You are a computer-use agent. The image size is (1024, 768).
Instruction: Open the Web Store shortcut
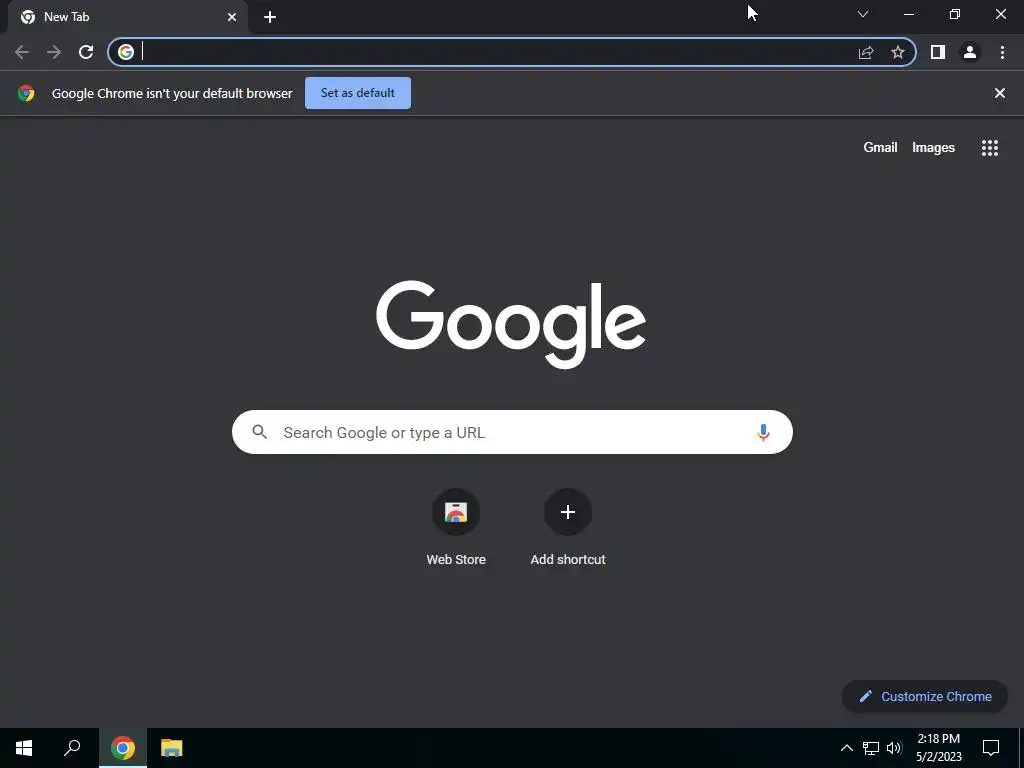coord(456,528)
